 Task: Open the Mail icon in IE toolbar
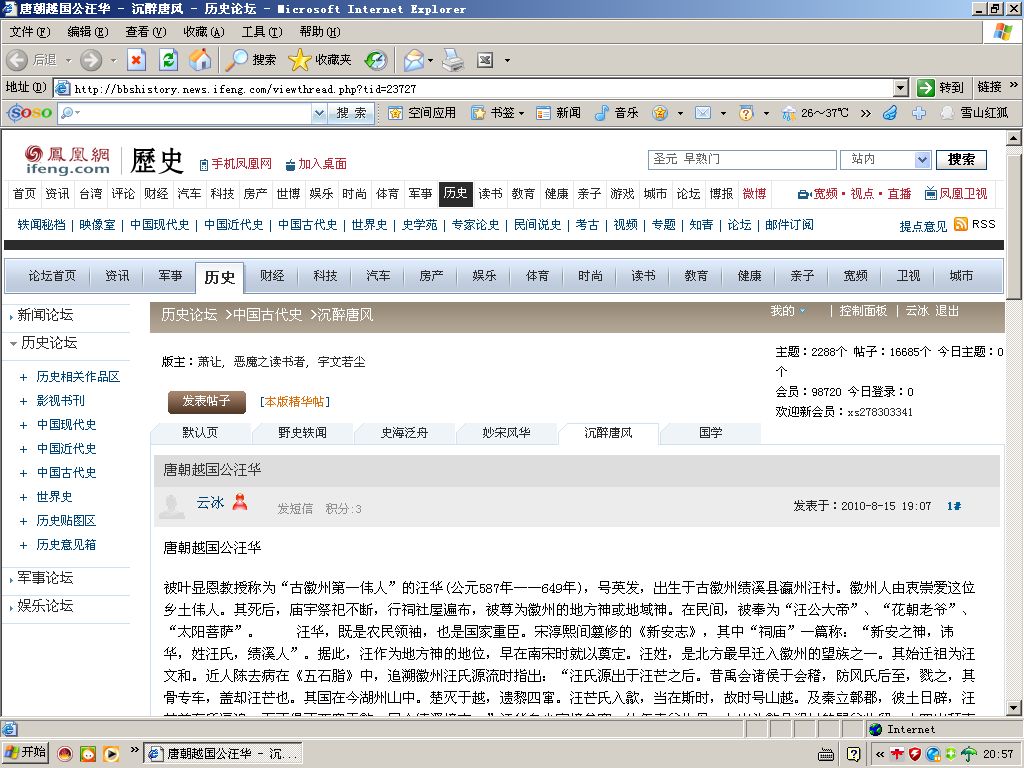pos(412,60)
